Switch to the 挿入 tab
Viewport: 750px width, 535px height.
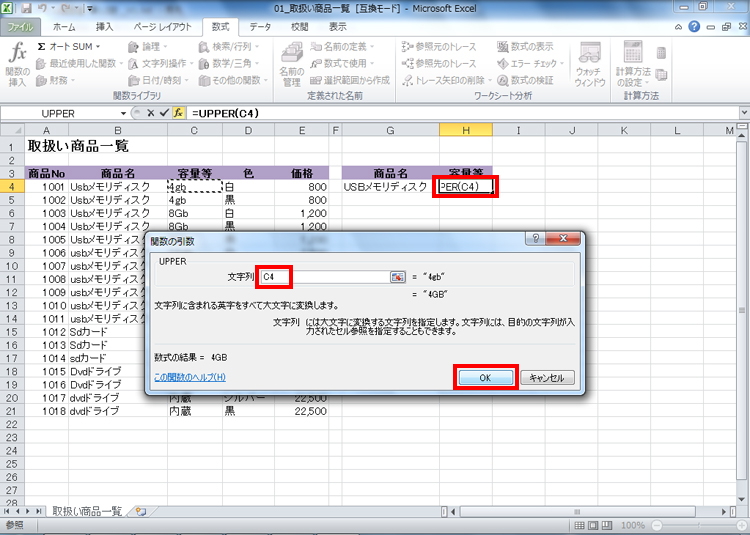coord(104,27)
